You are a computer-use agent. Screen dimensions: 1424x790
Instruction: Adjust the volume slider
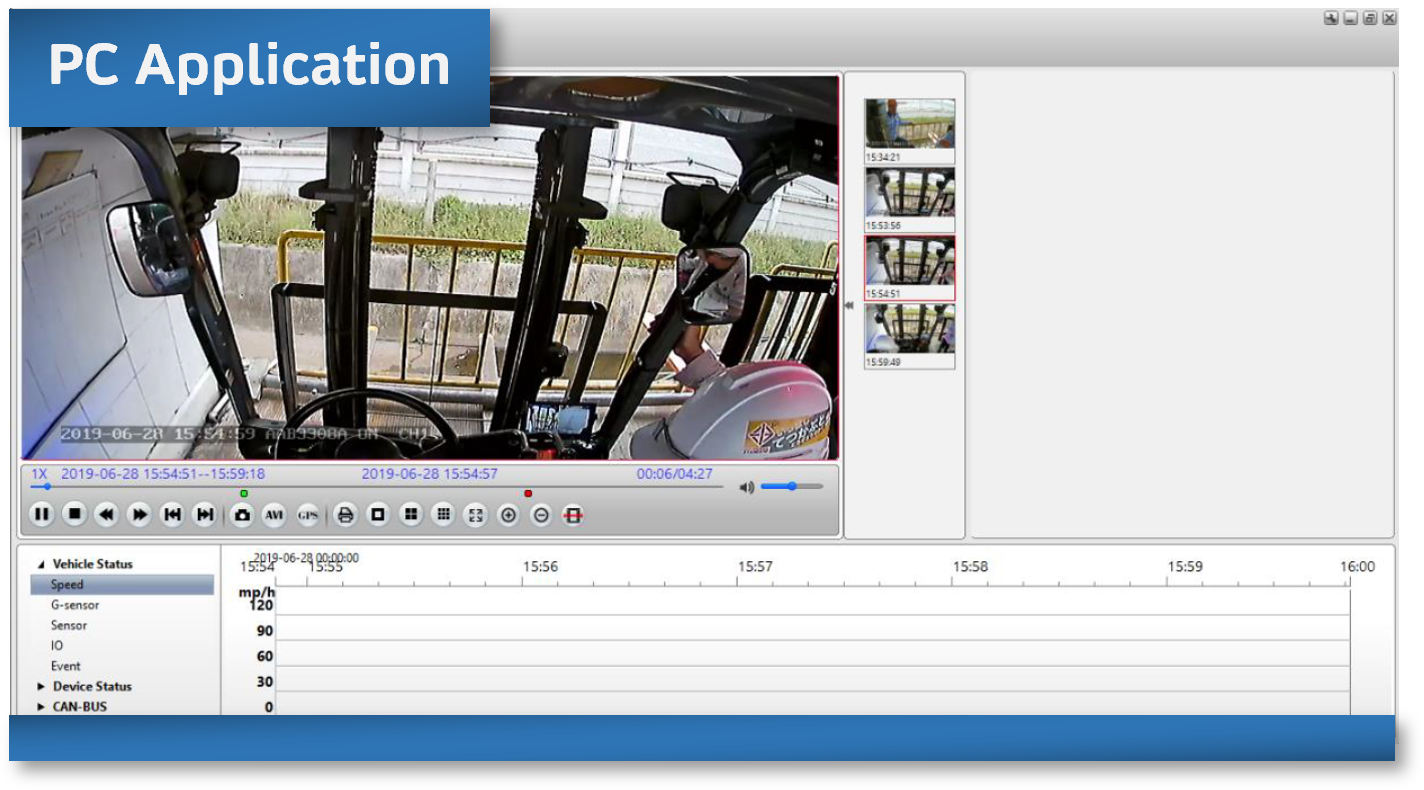(792, 486)
